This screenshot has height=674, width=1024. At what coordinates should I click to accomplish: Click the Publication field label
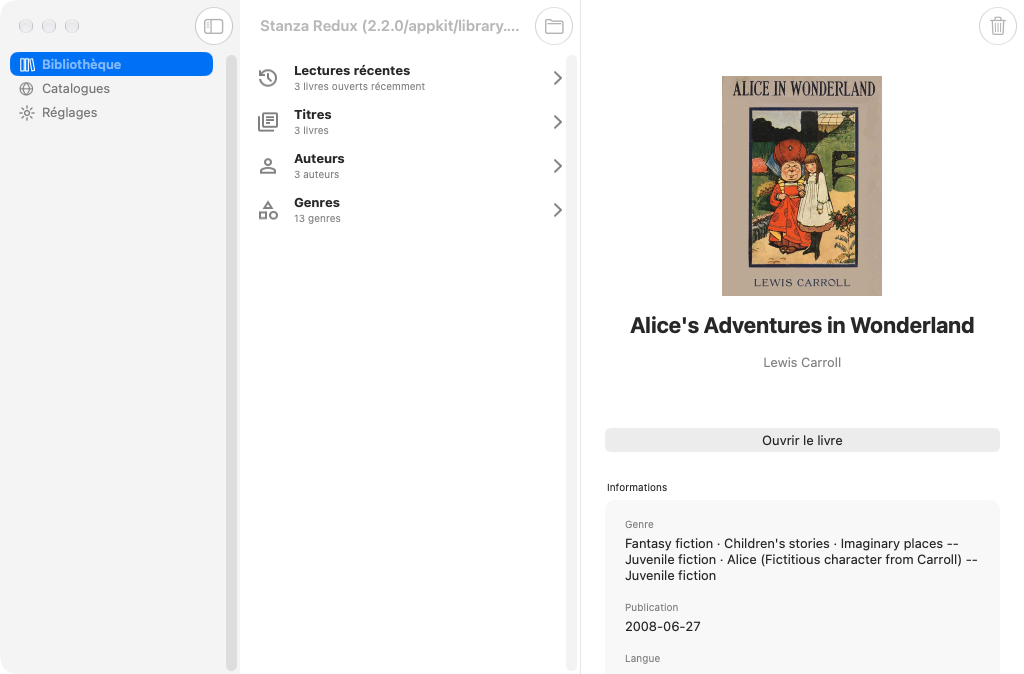coord(652,607)
